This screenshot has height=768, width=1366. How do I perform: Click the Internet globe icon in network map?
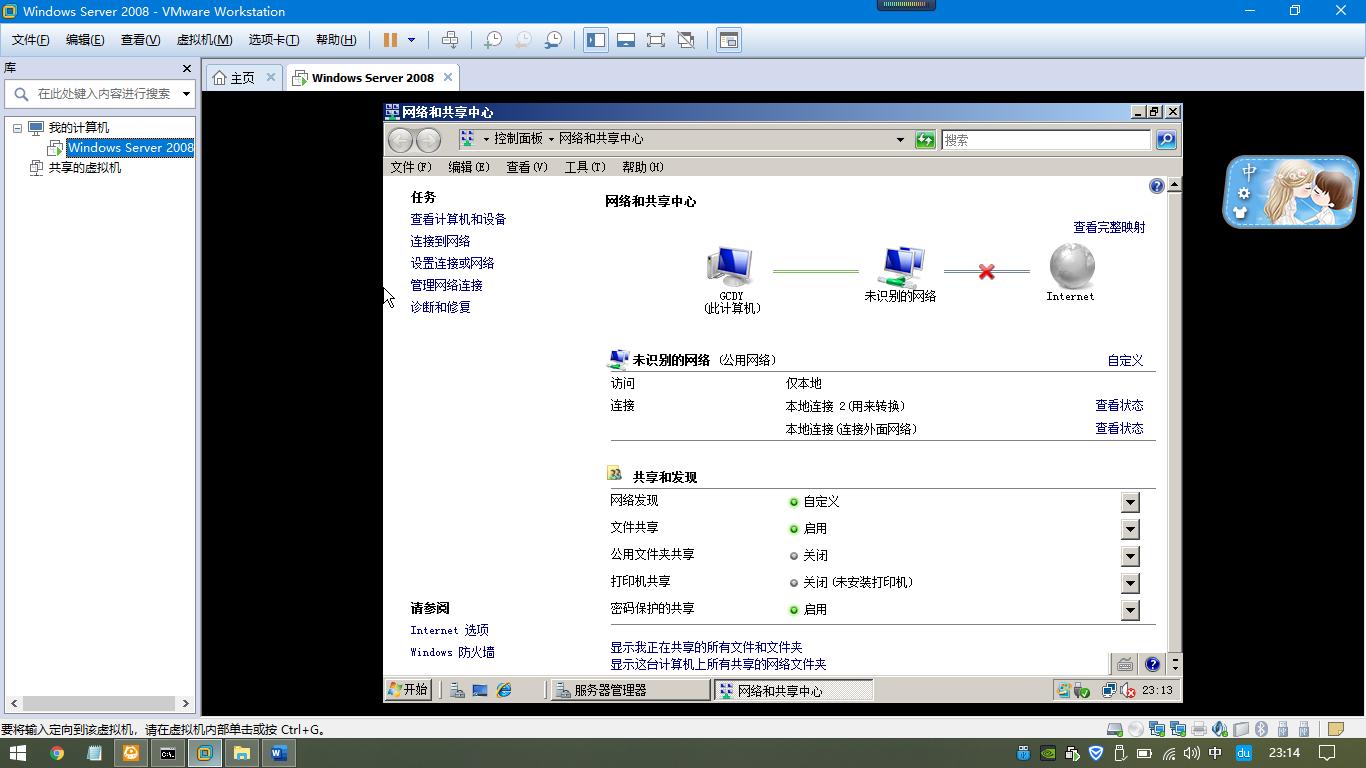(1072, 266)
